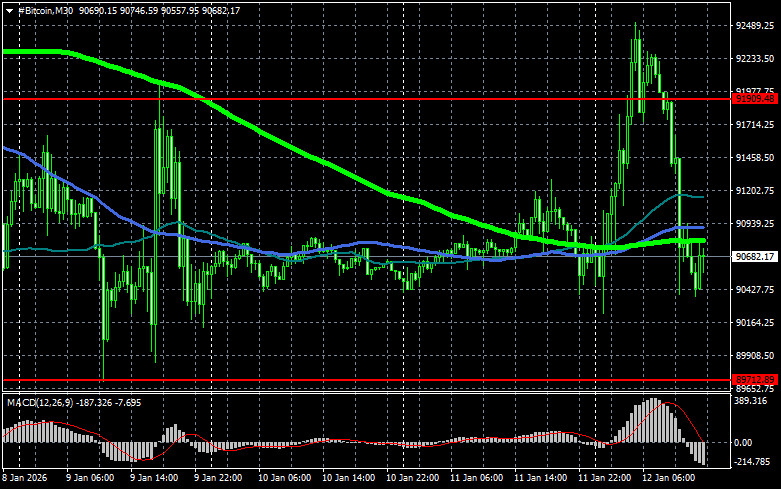Screen dimensions: 781x489
Task: Click the MACD(12,26,9) indicator label
Action: point(39,402)
